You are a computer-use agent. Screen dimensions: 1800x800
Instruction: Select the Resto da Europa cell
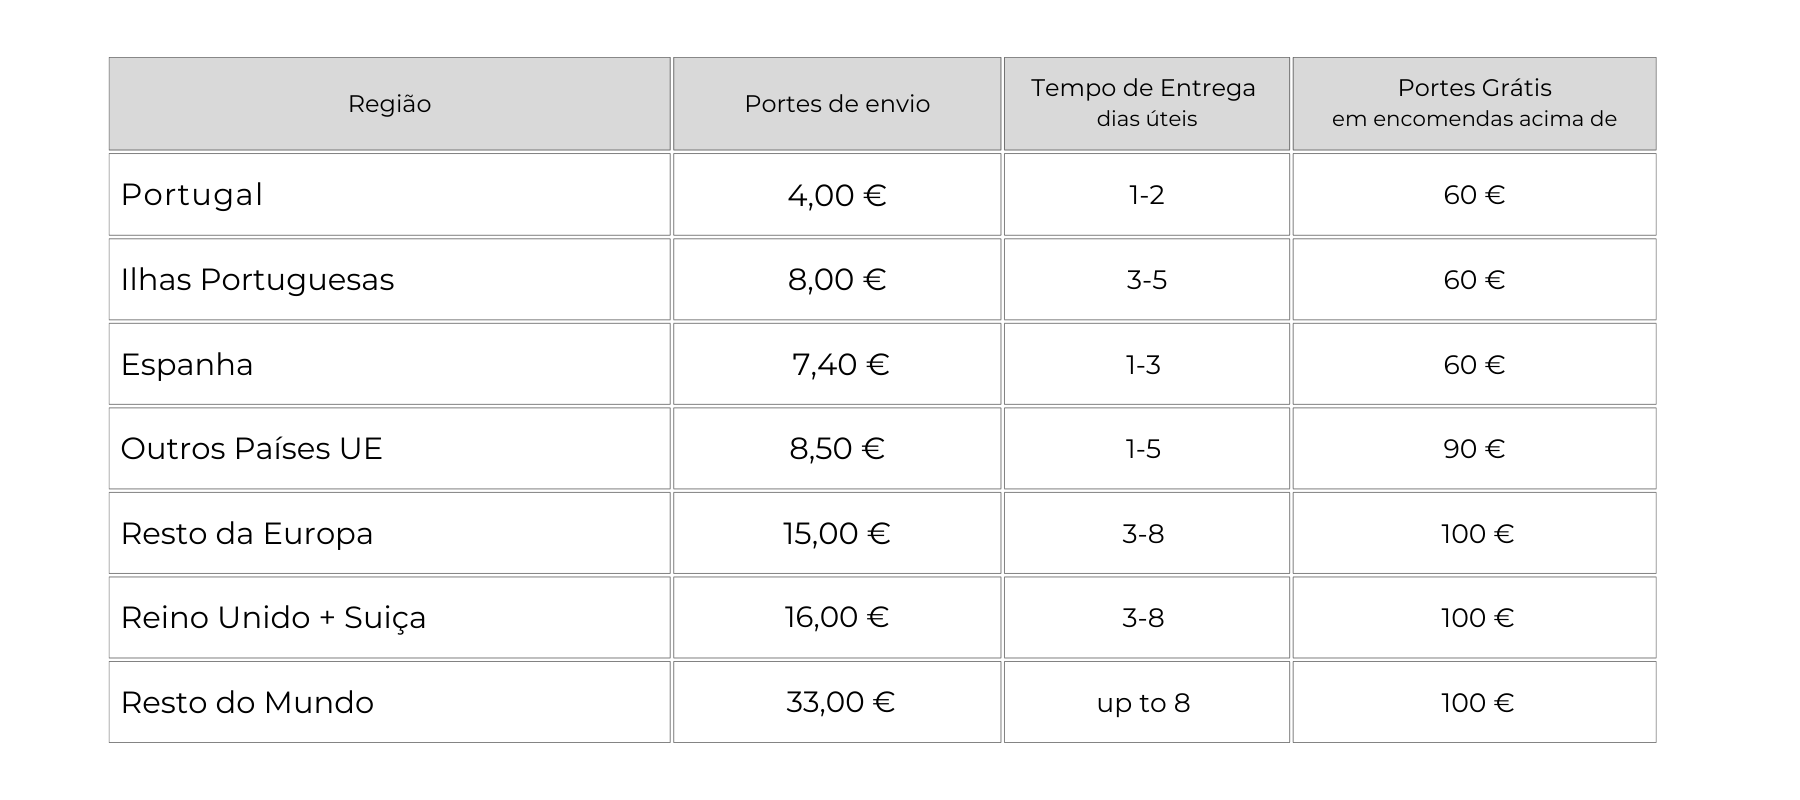point(389,533)
